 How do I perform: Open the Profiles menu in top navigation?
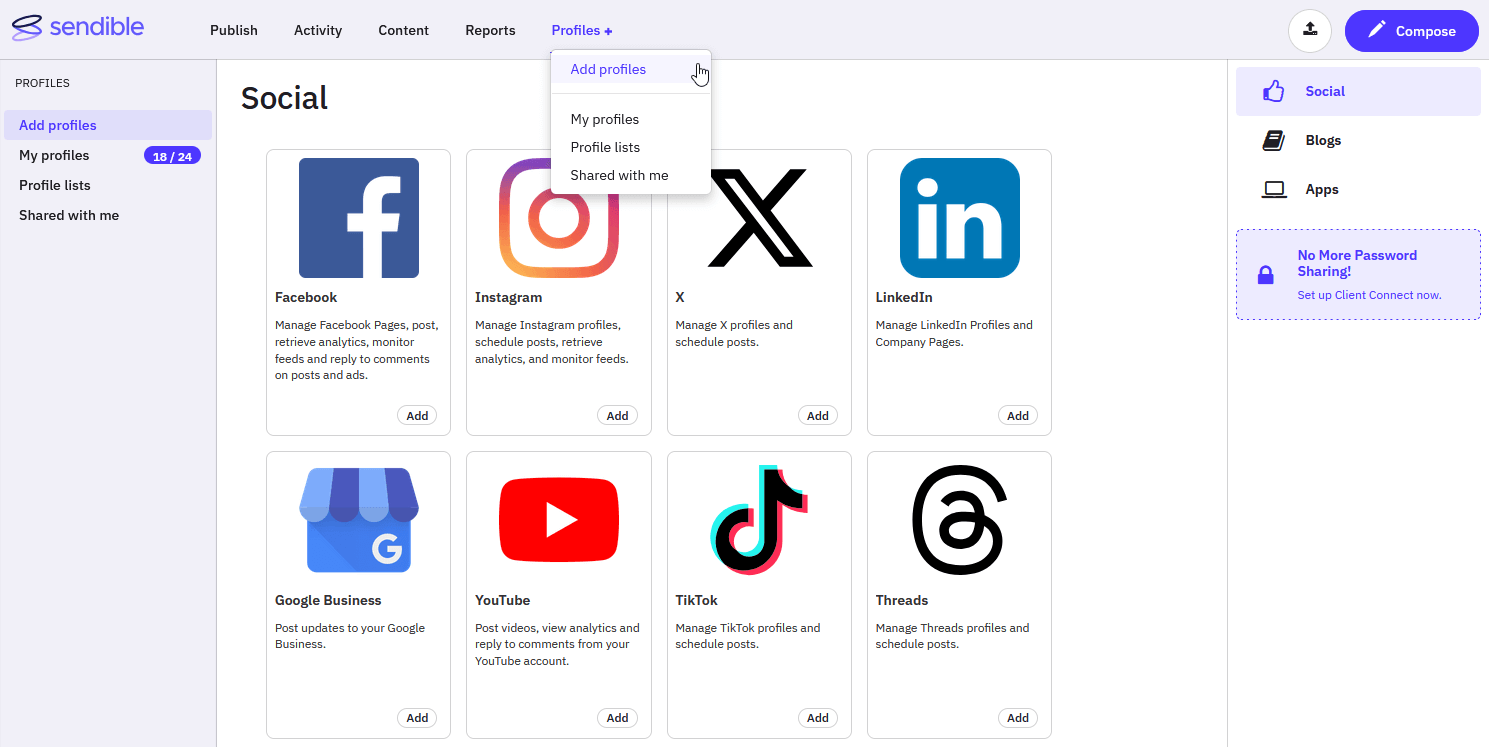tap(582, 30)
